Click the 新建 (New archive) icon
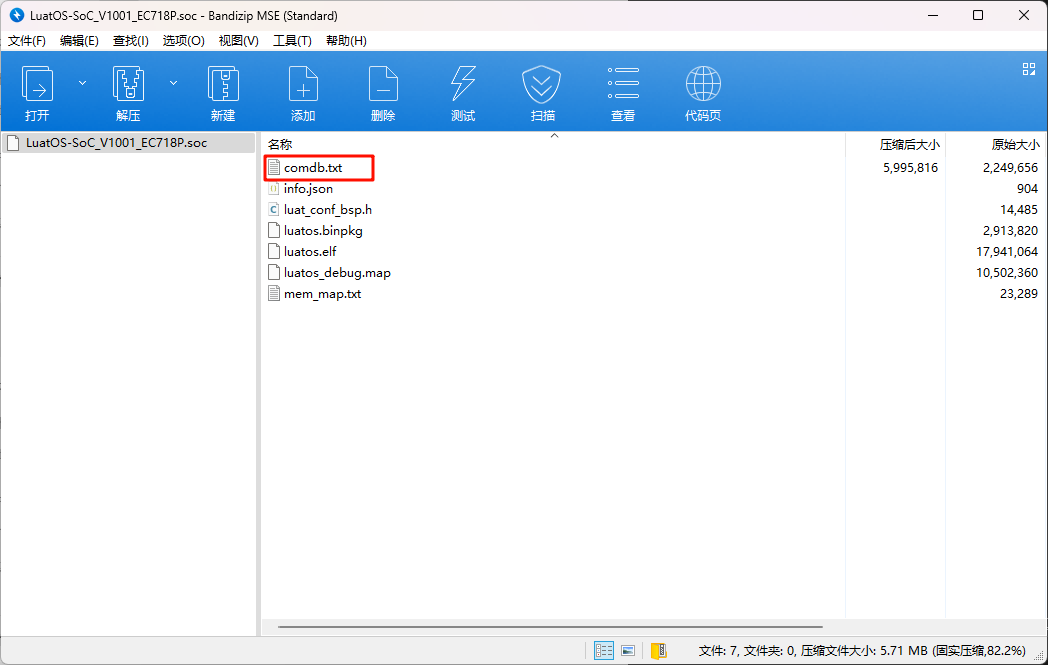This screenshot has height=665, width=1048. 223,84
